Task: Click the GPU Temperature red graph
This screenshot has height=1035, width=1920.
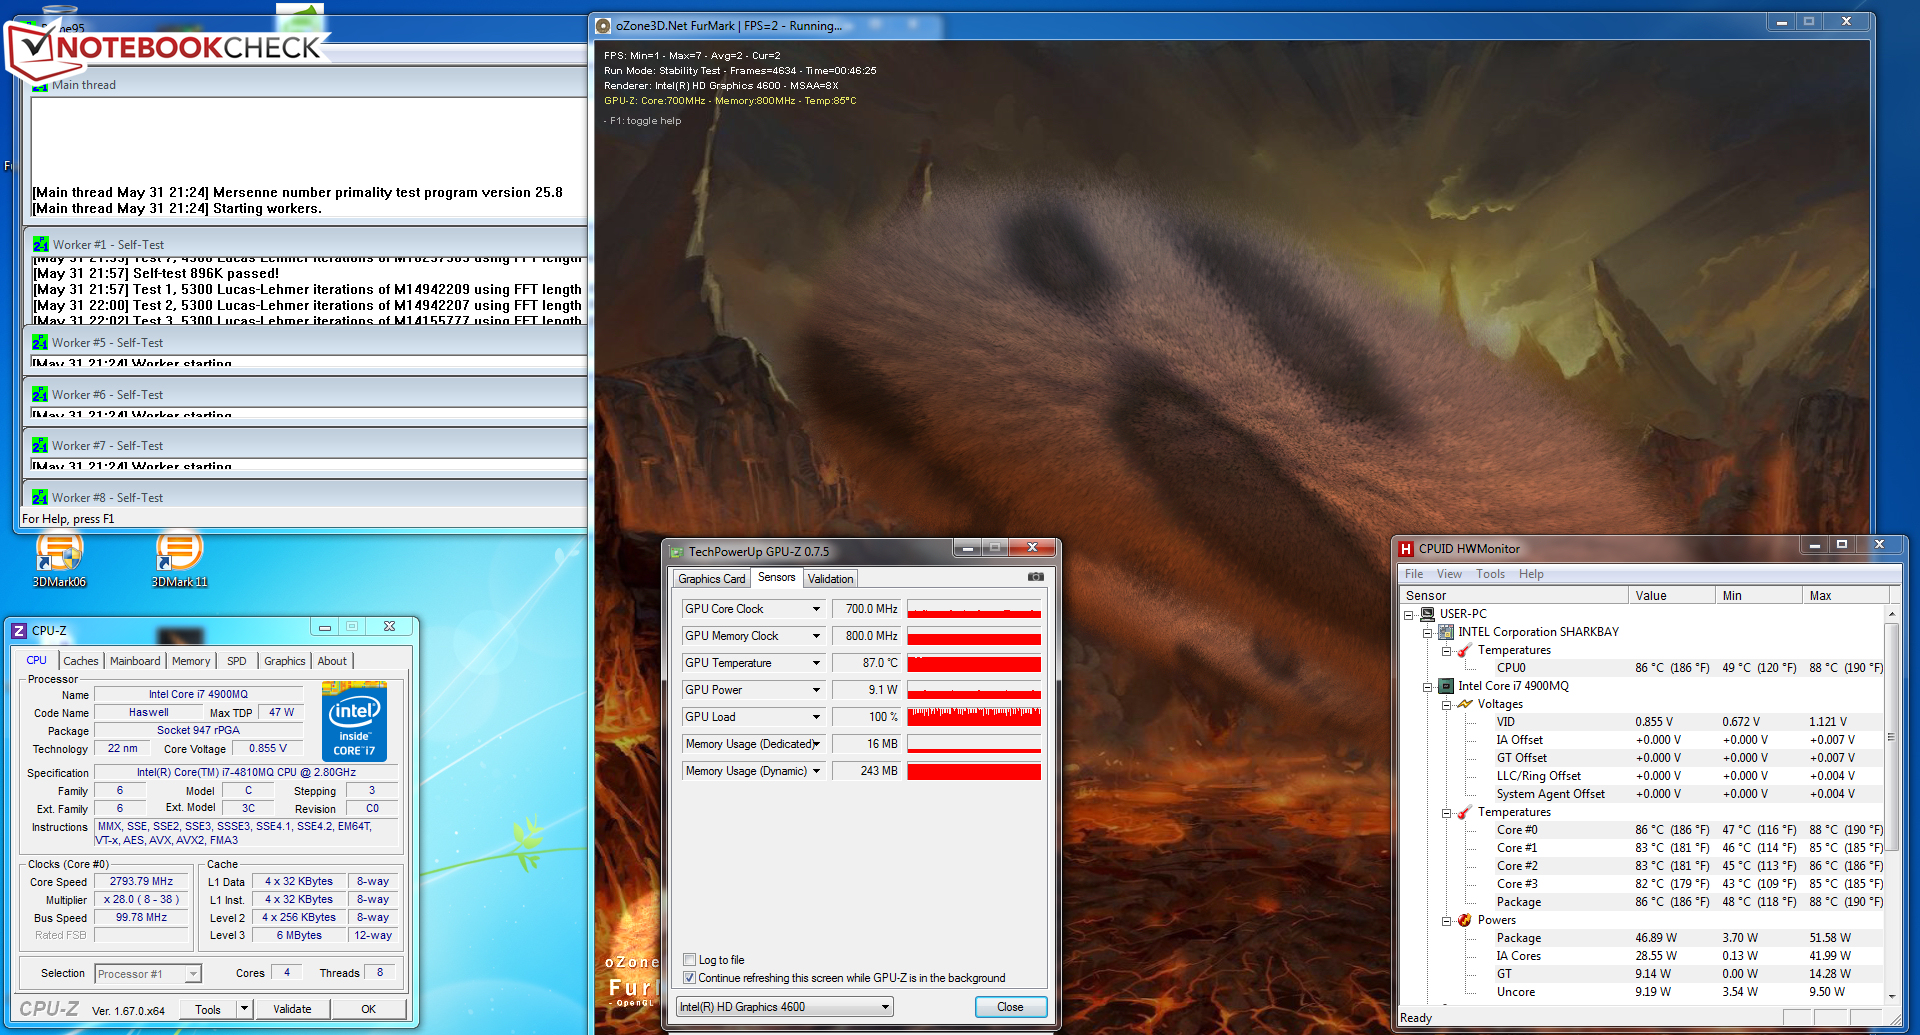Action: pos(974,663)
